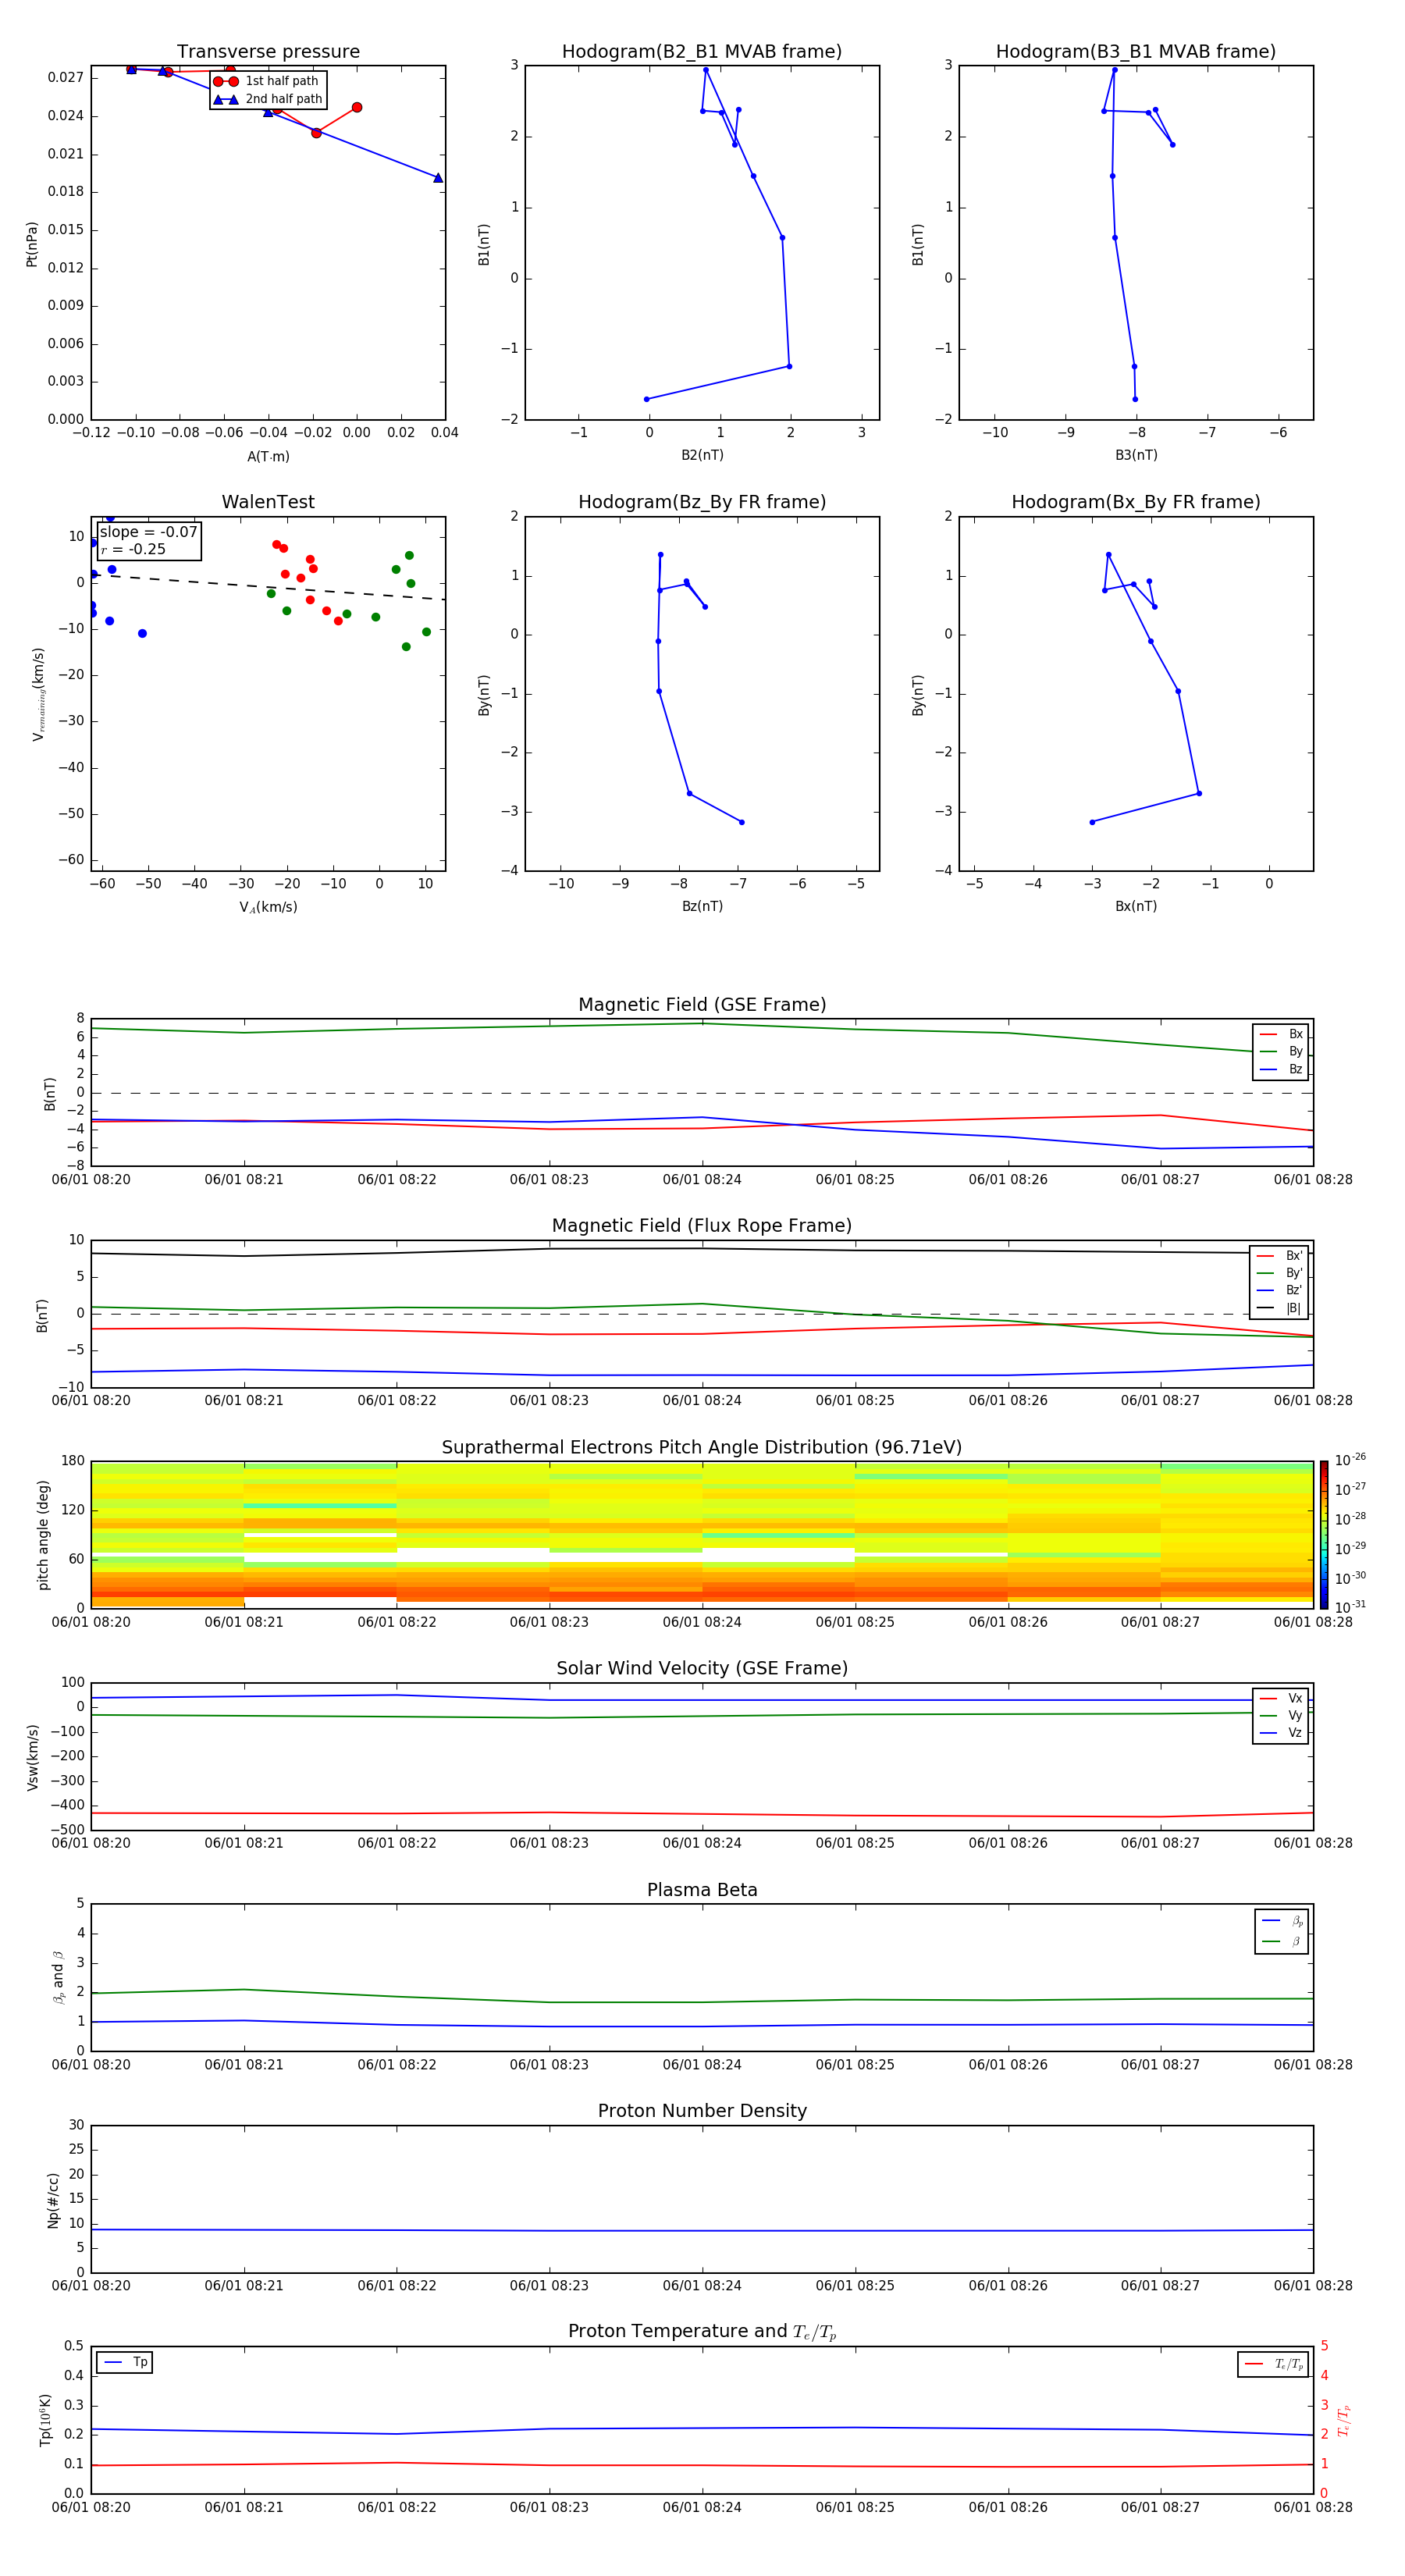Select the "Proton Temperature and Te/Tp" title
This screenshot has width=1405, height=2576.
pos(702,2332)
